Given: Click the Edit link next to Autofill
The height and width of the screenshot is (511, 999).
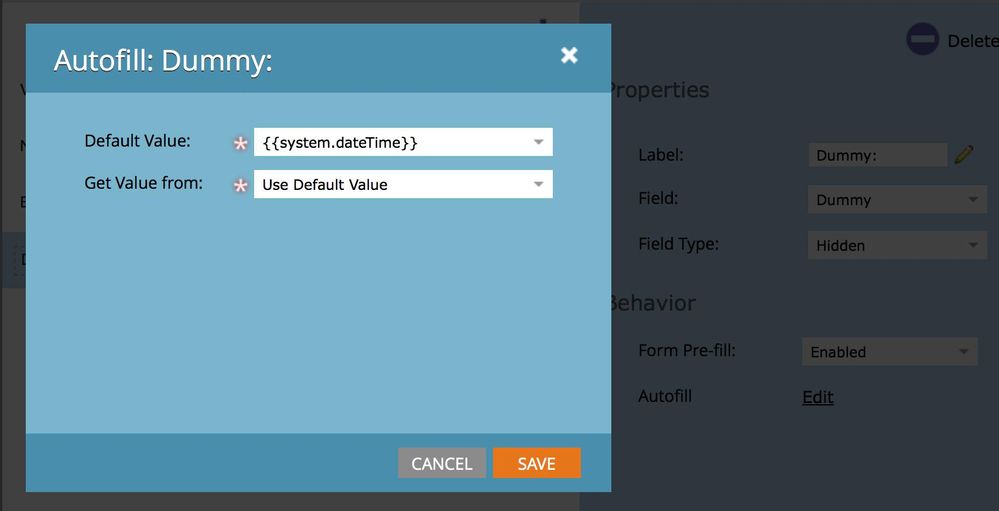Looking at the screenshot, I should pos(817,397).
